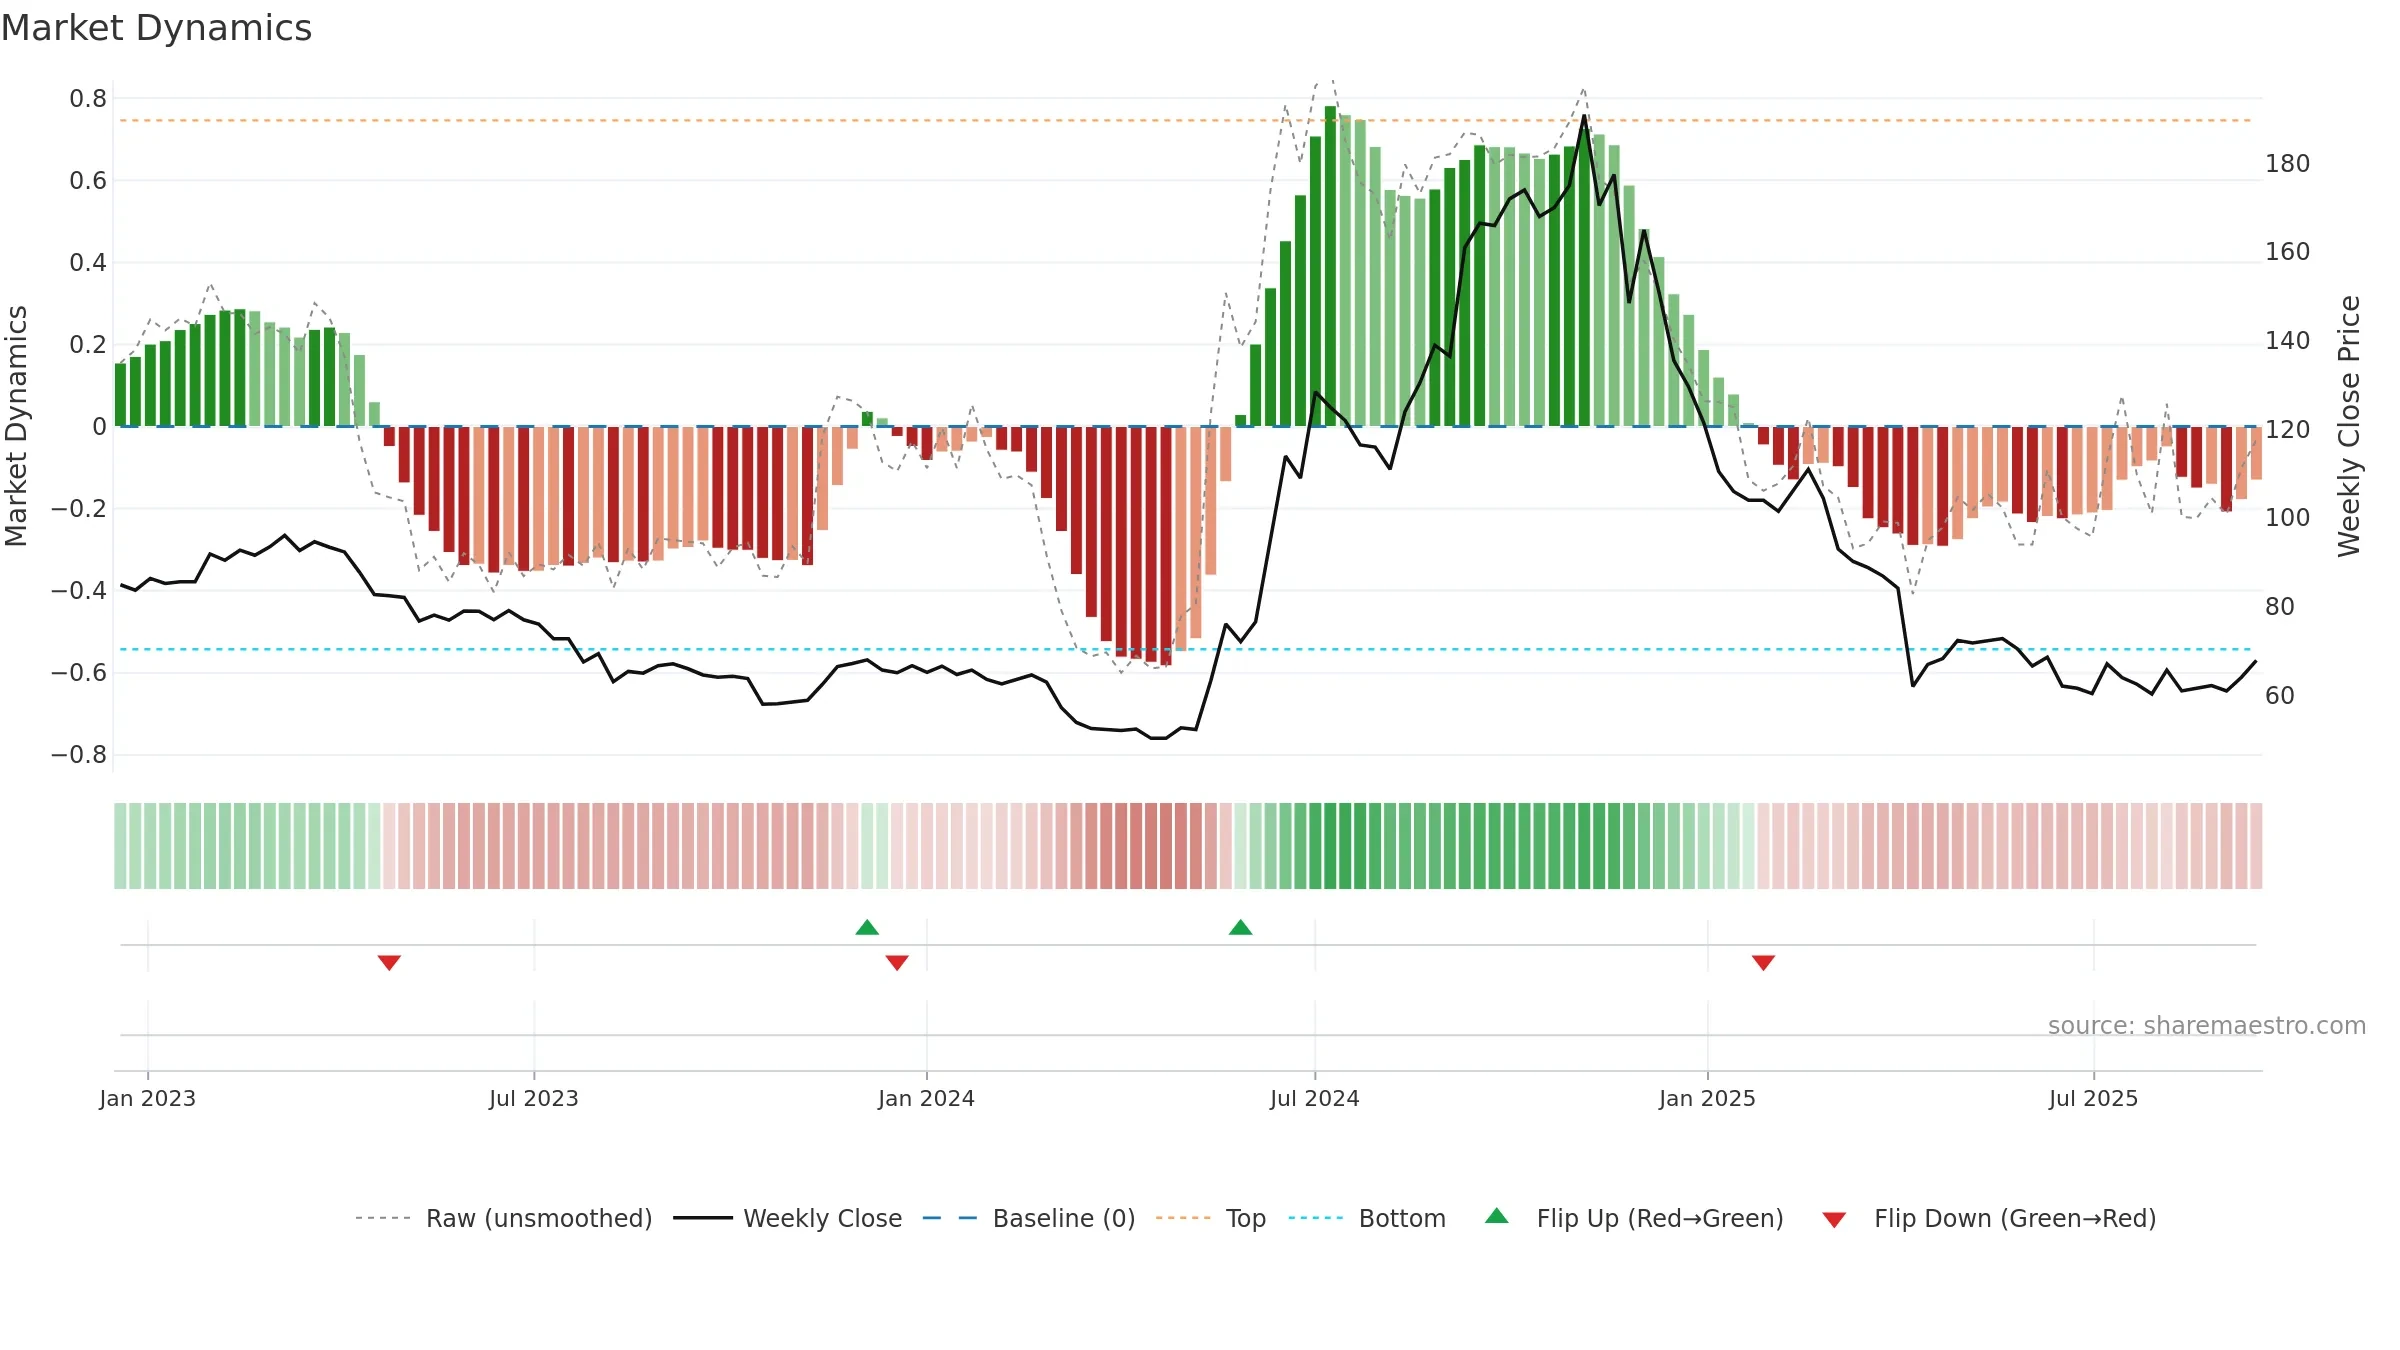Click the green Flip Up triangle icon in legend
The height and width of the screenshot is (1350, 2400).
click(1497, 1216)
